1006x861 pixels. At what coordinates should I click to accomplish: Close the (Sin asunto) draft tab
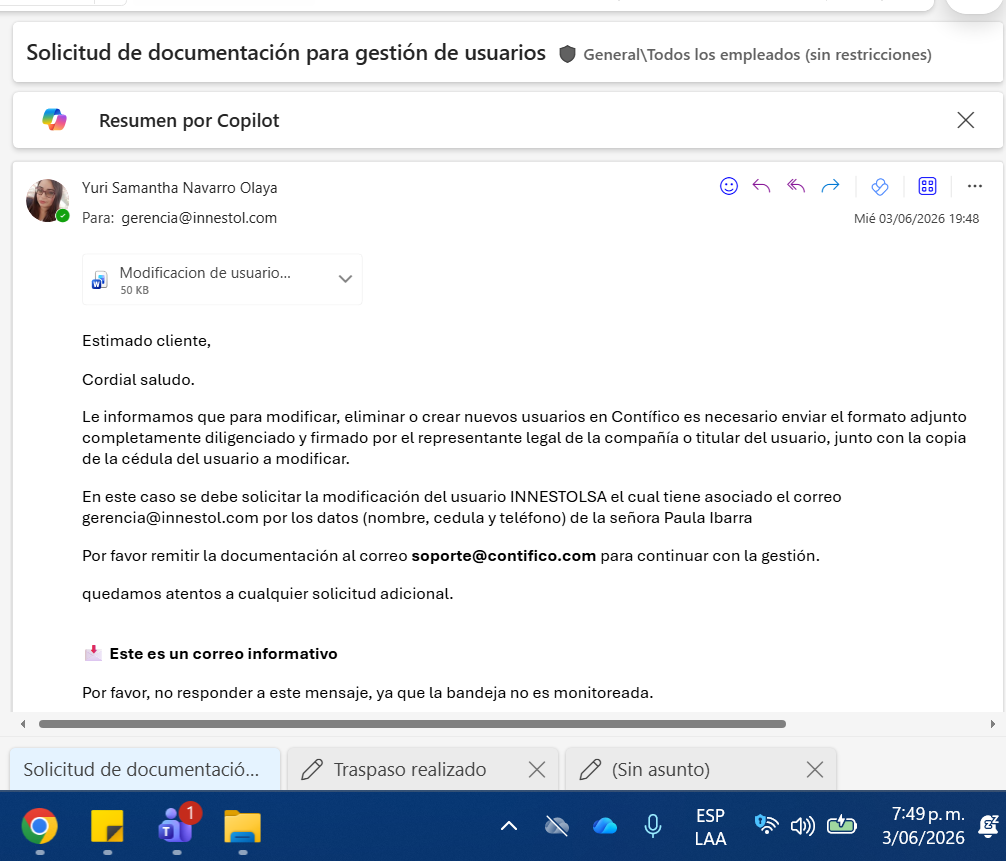coord(815,769)
